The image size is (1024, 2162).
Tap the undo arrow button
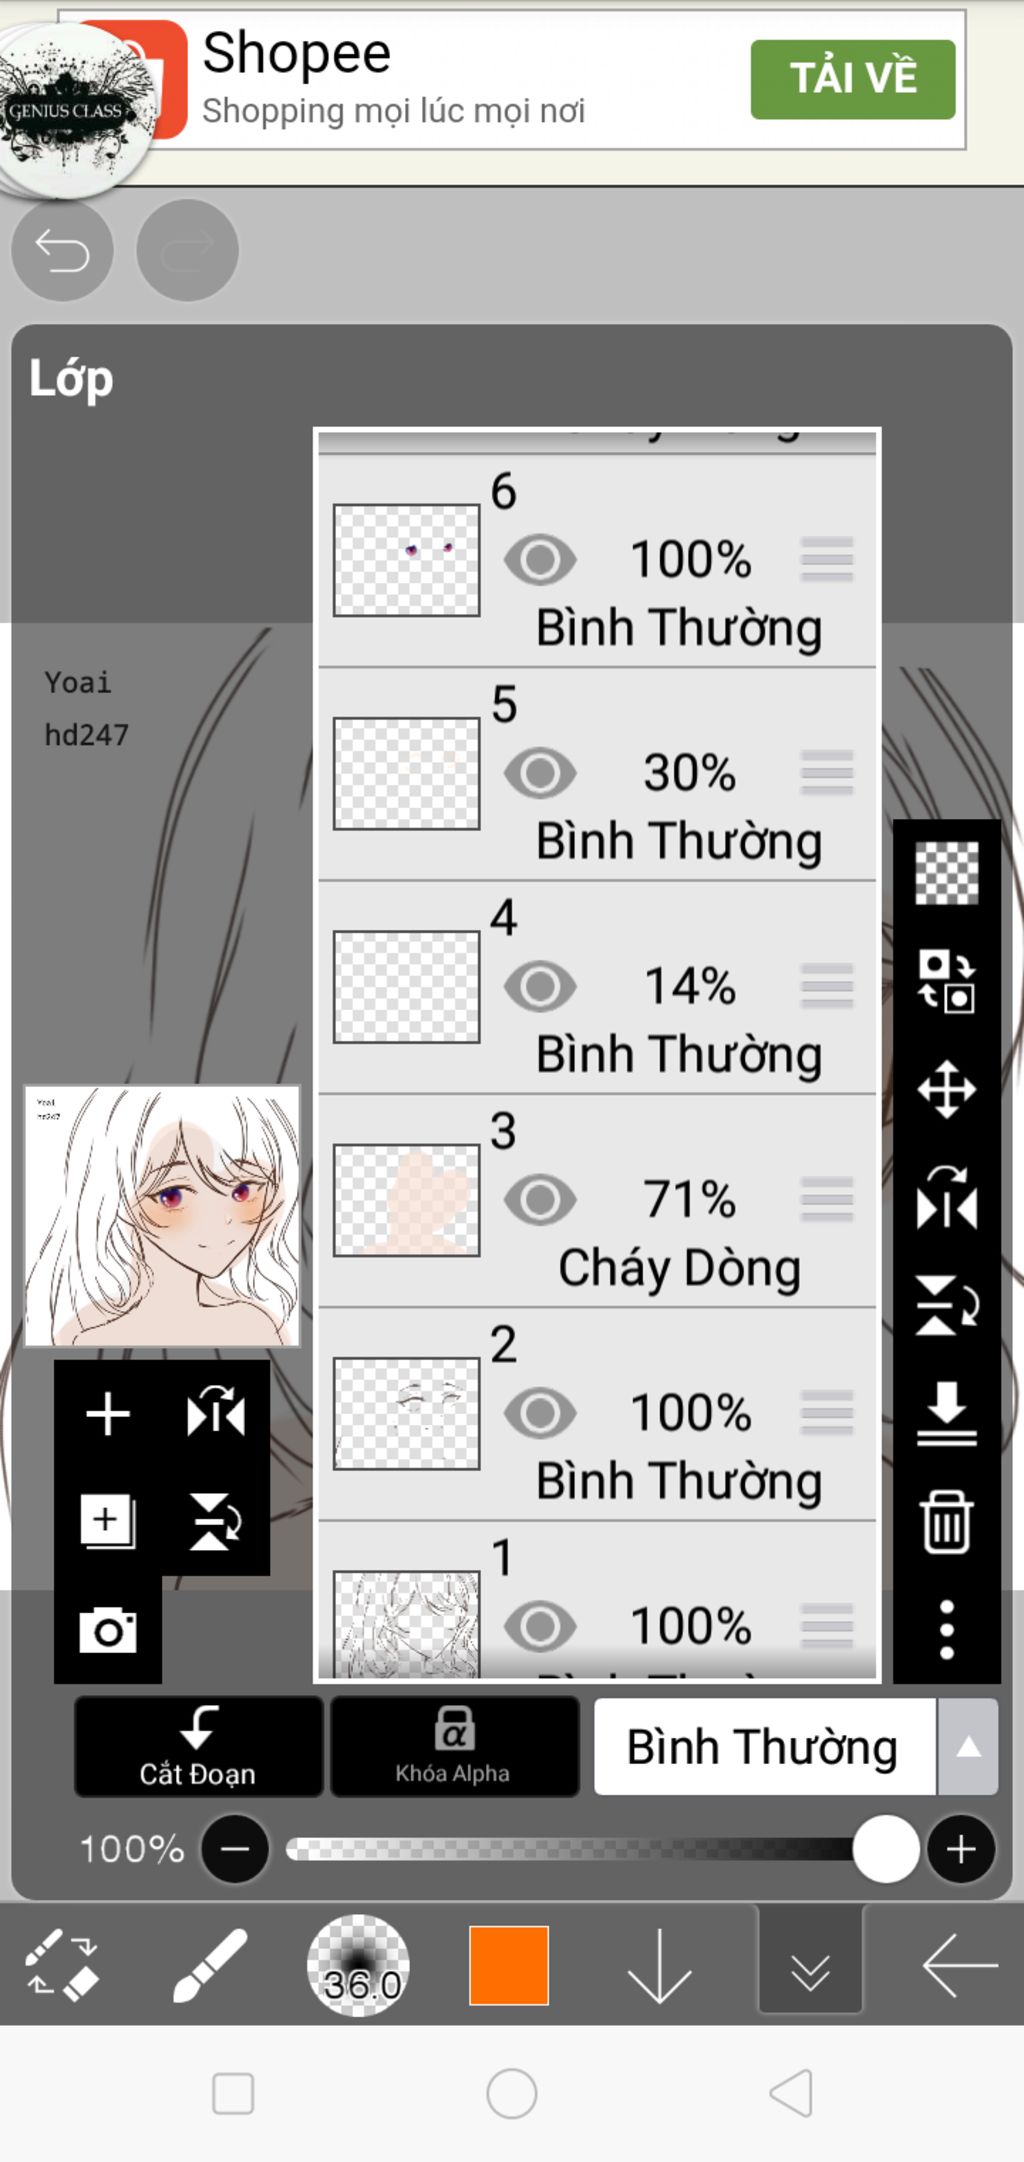[x=62, y=250]
